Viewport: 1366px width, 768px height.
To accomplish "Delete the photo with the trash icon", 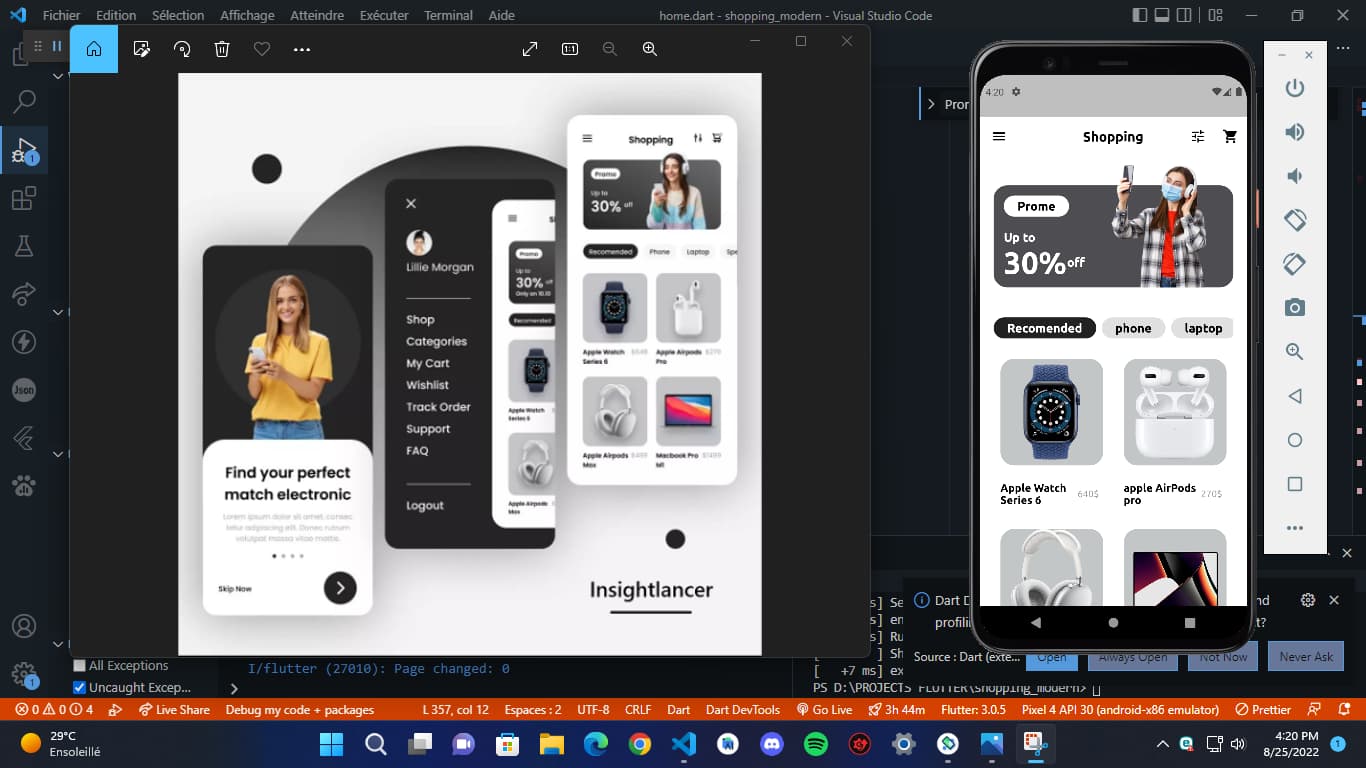I will pyautogui.click(x=222, y=49).
